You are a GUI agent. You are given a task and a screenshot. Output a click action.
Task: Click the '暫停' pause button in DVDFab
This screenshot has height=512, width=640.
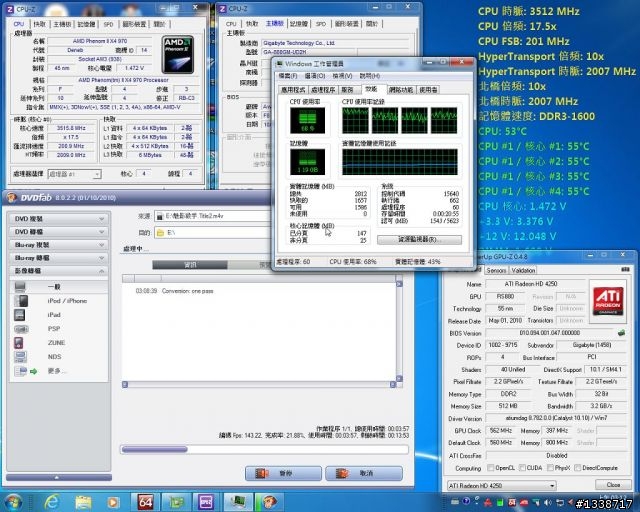coord(283,474)
